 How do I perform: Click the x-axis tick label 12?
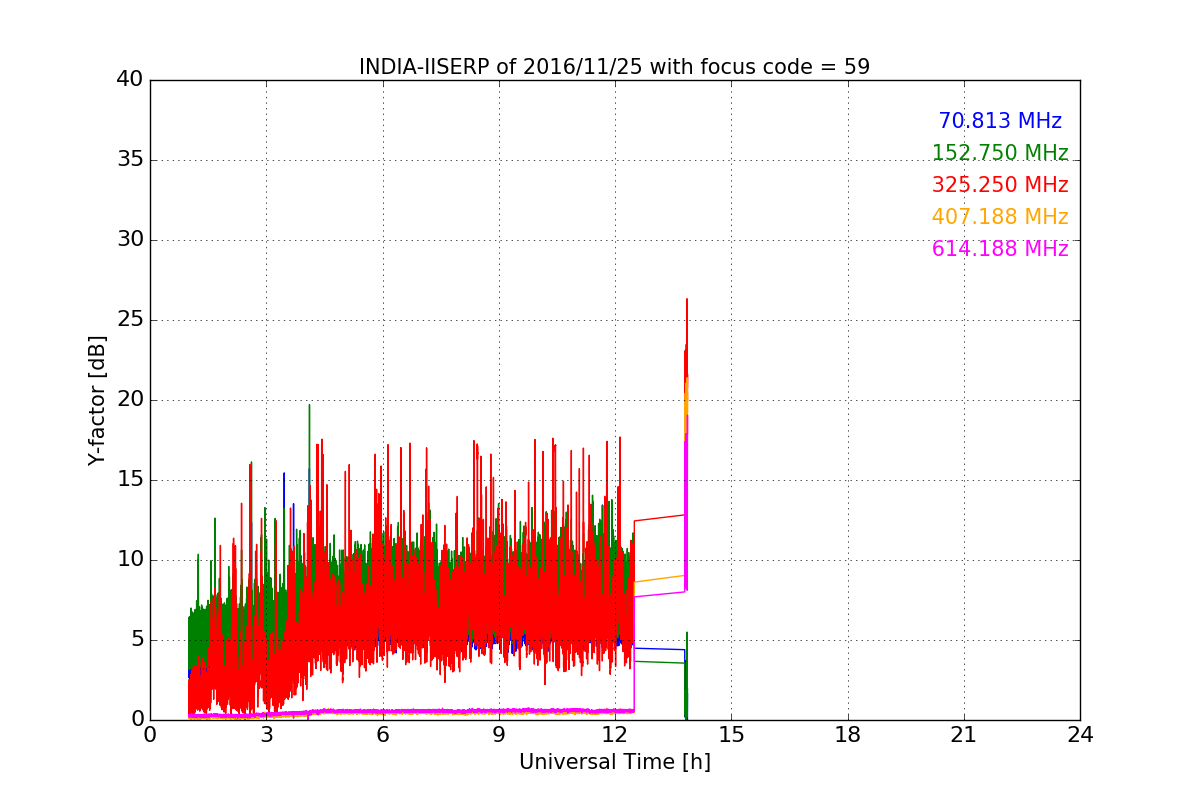pyautogui.click(x=615, y=734)
